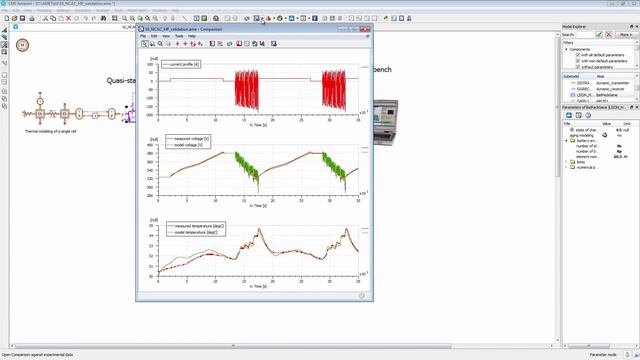Click the laptop image on the sketch

click(385, 122)
